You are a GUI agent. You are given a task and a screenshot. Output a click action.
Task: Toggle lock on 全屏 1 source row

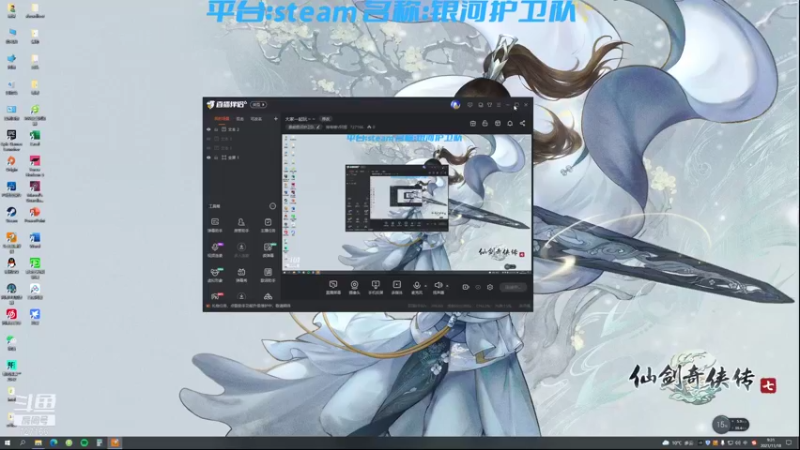tap(216, 158)
